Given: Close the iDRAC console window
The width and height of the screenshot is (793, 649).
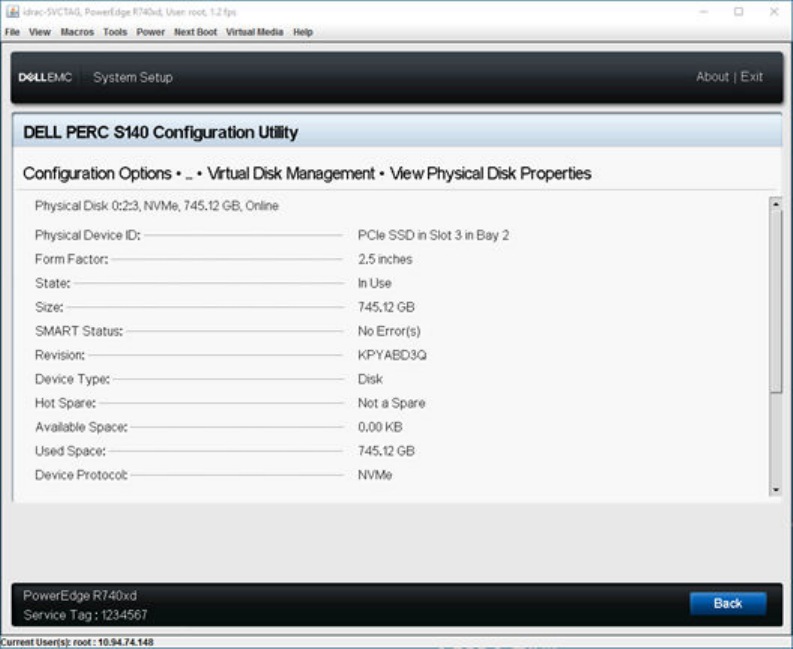Looking at the screenshot, I should [774, 12].
